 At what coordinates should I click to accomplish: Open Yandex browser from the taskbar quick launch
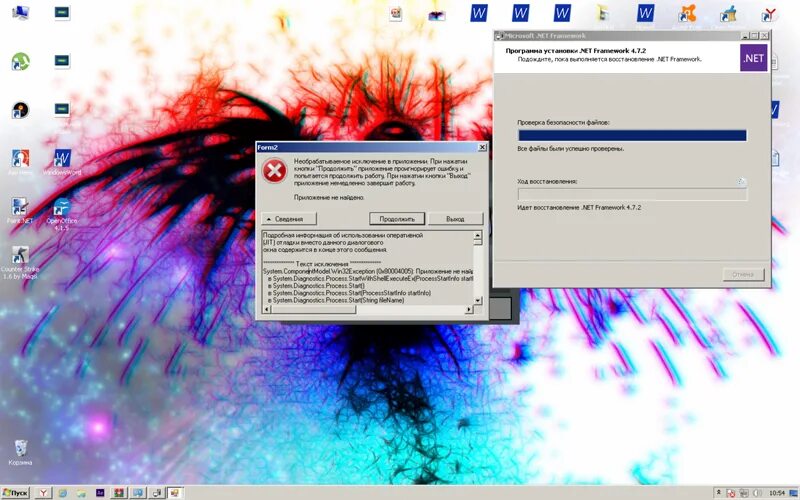coord(44,492)
